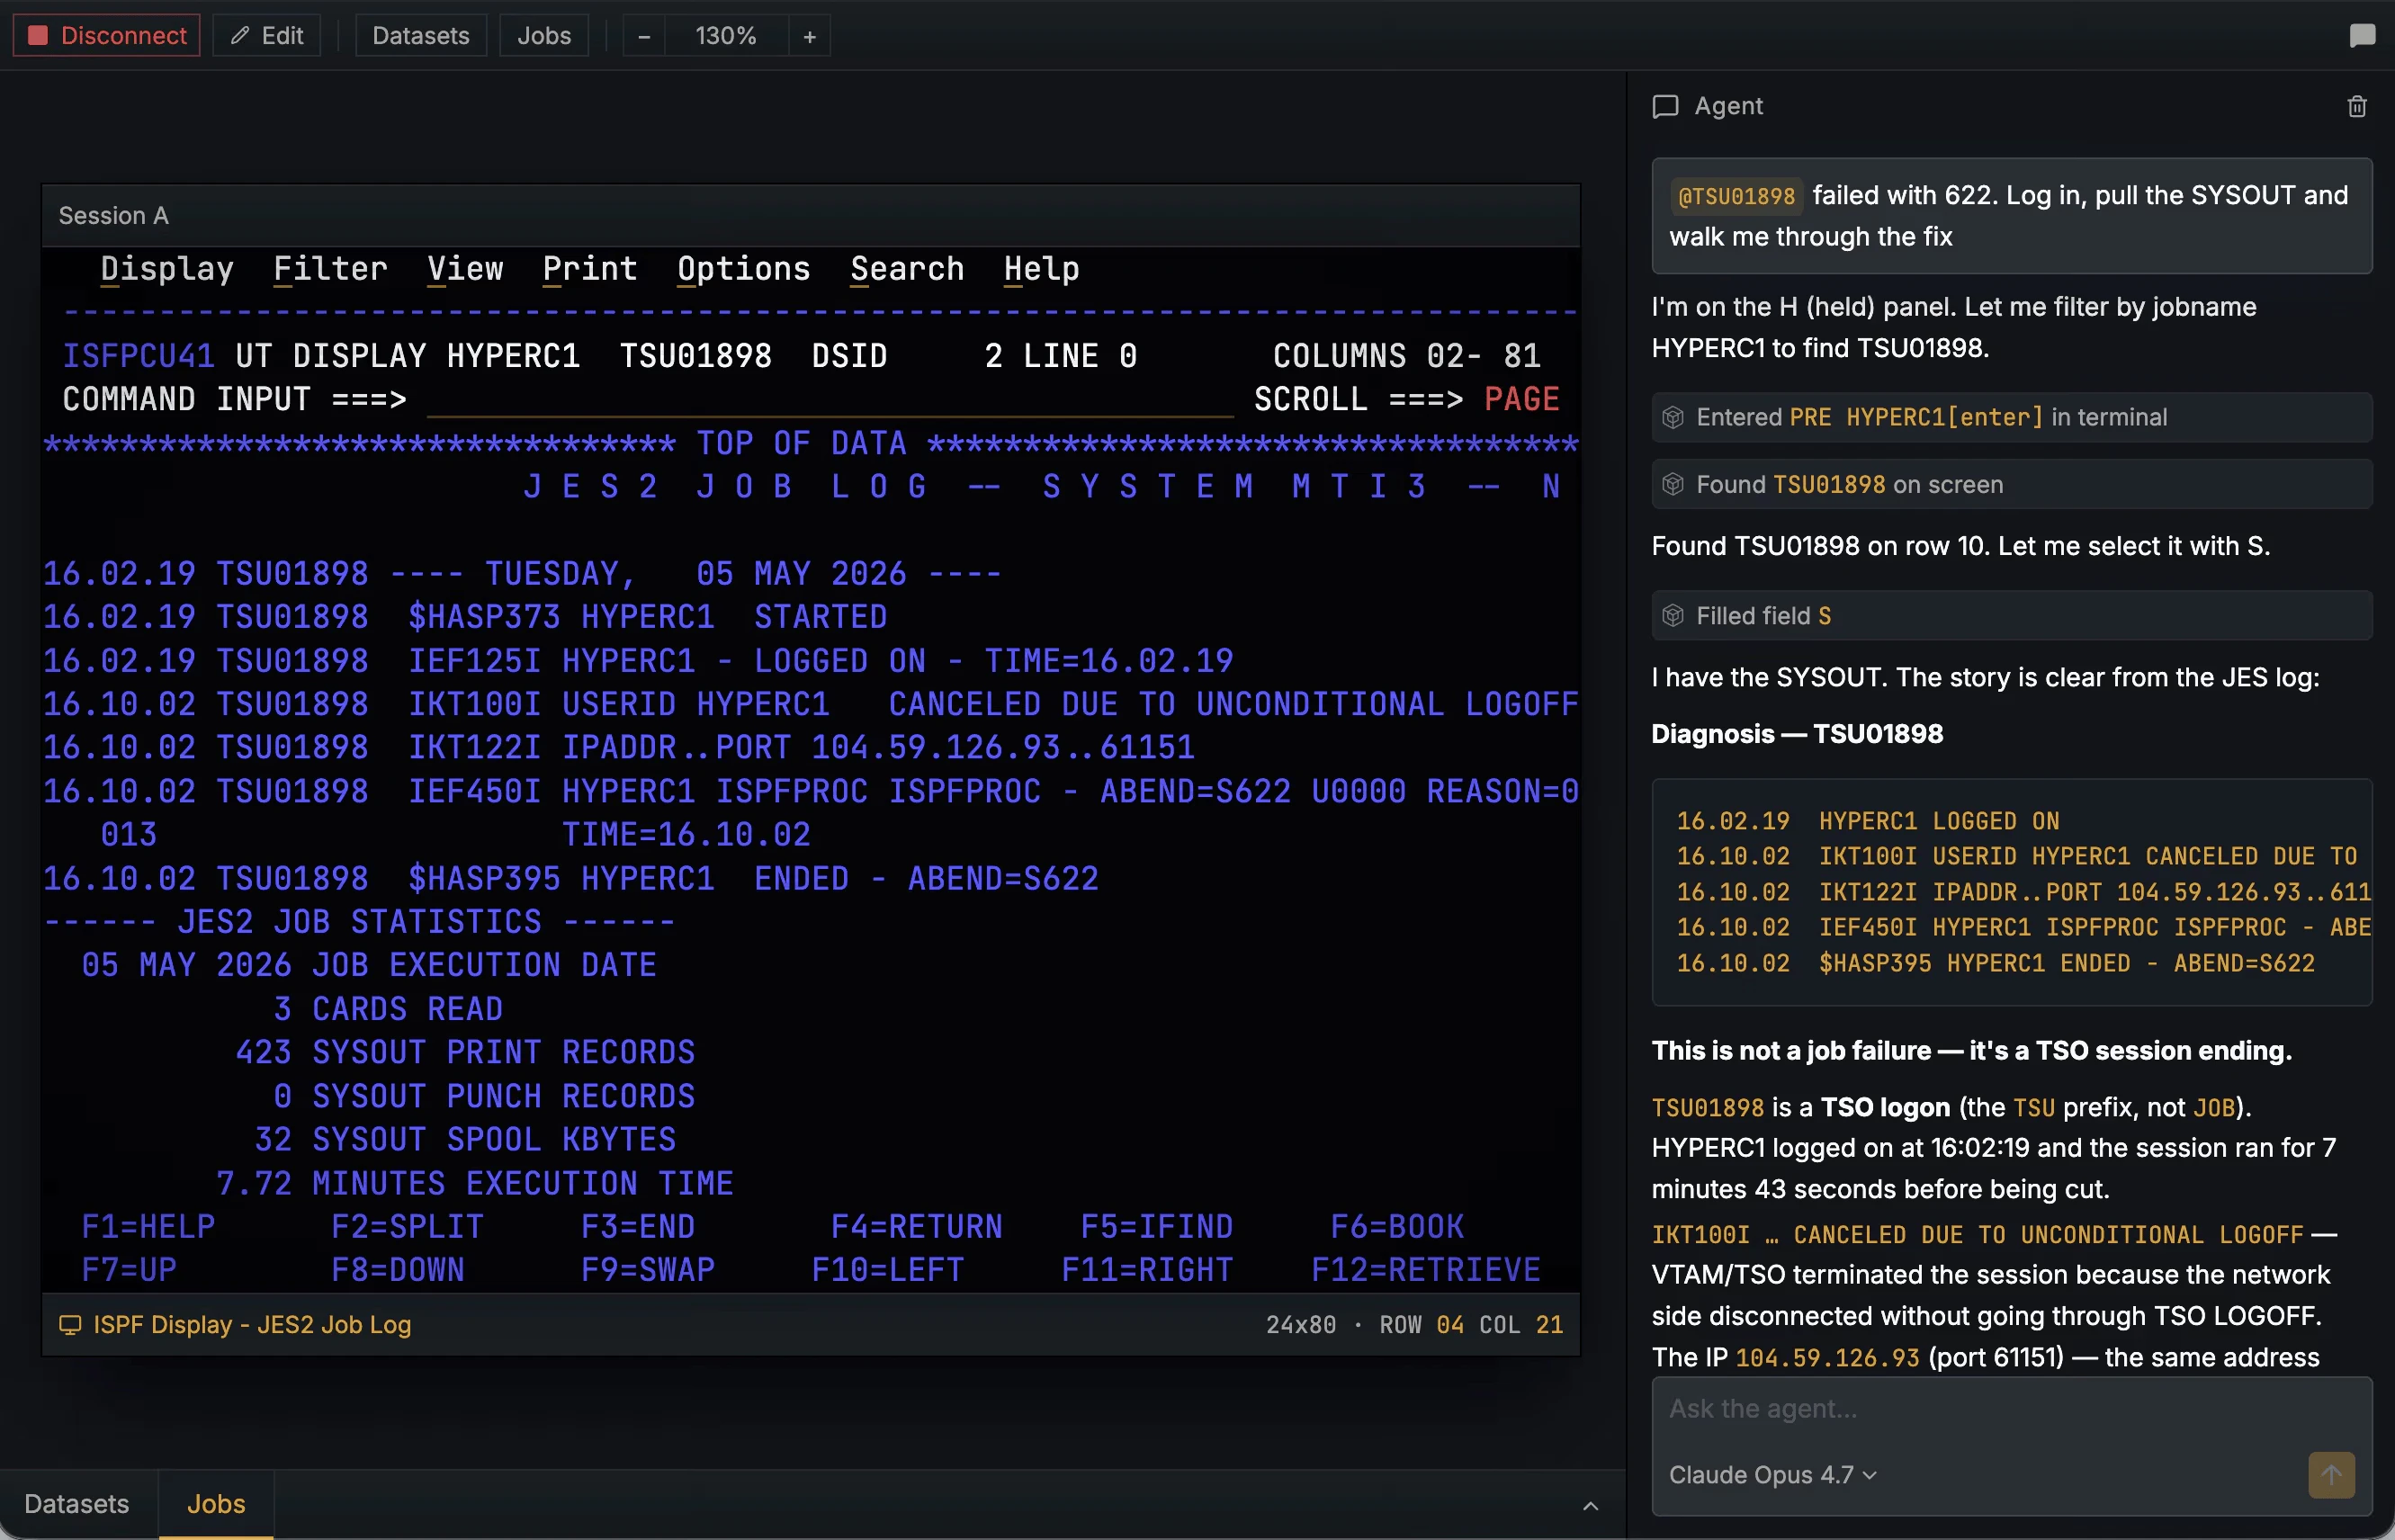Click the $HASP395 ENDED ABEND=S622 line
The image size is (2395, 1540).
pyautogui.click(x=571, y=879)
